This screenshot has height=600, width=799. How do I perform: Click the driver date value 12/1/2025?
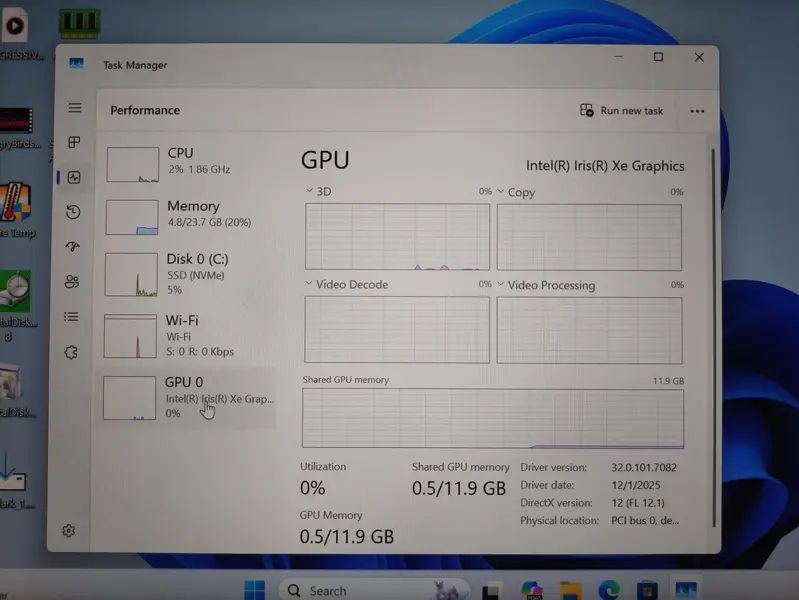(635, 485)
